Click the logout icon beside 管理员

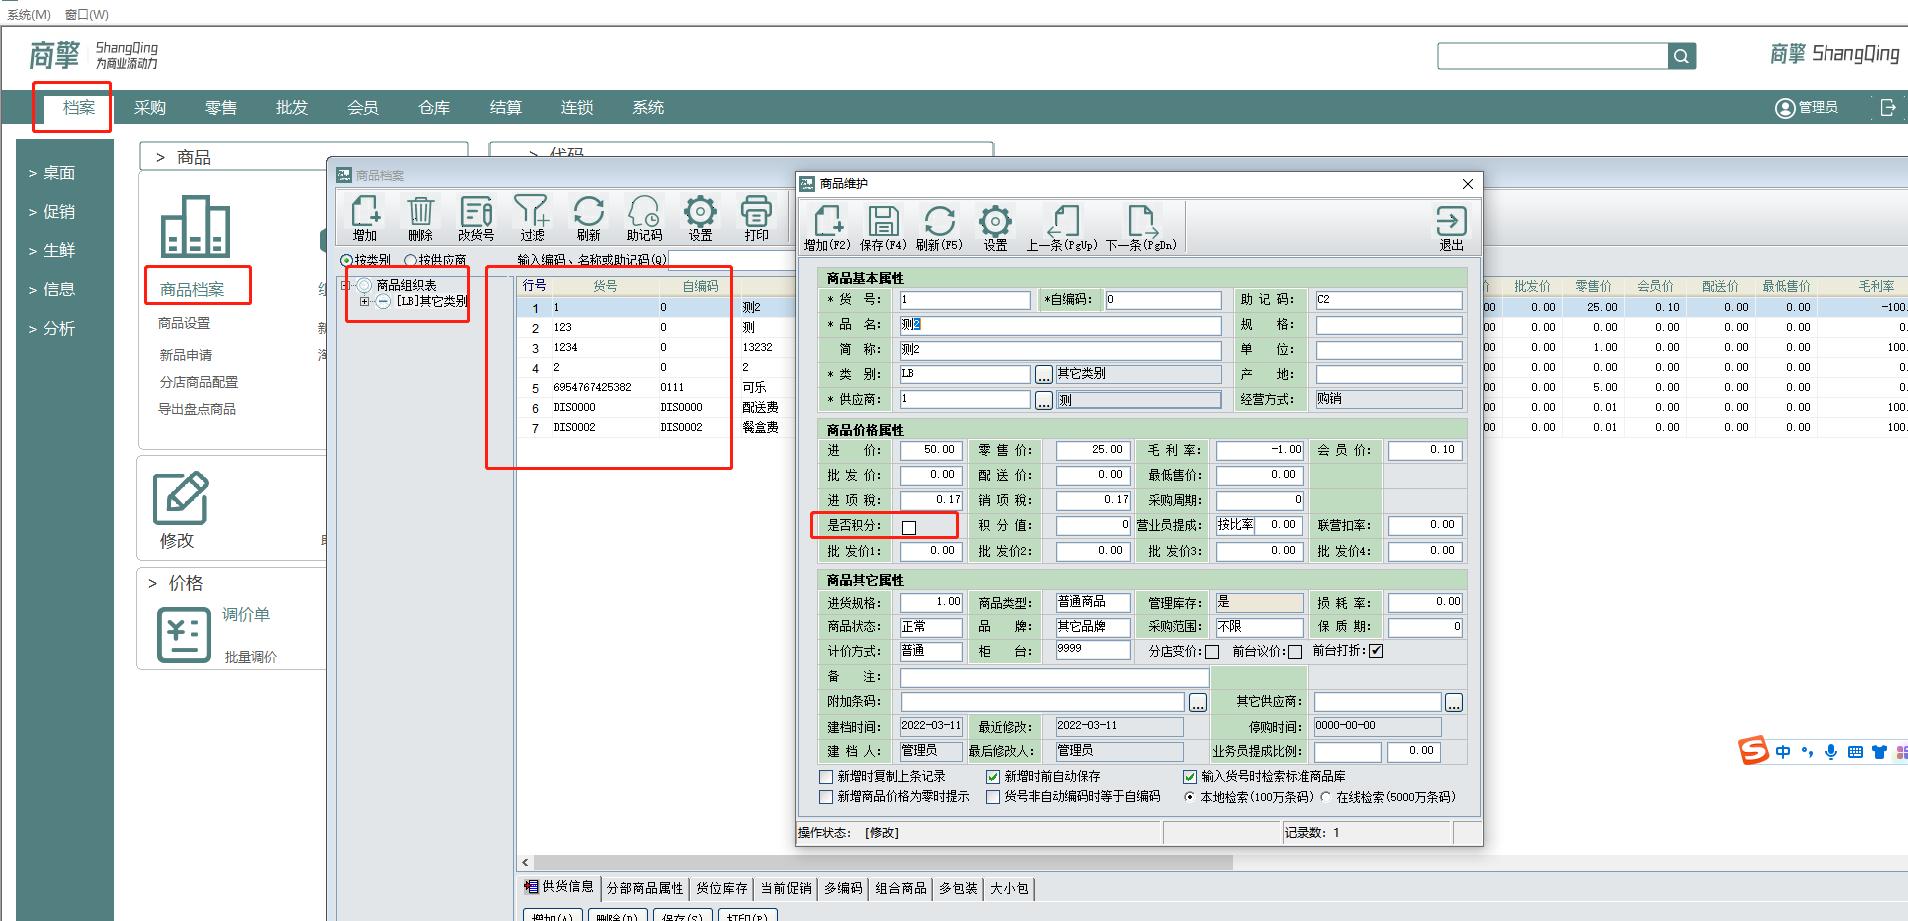1887,107
